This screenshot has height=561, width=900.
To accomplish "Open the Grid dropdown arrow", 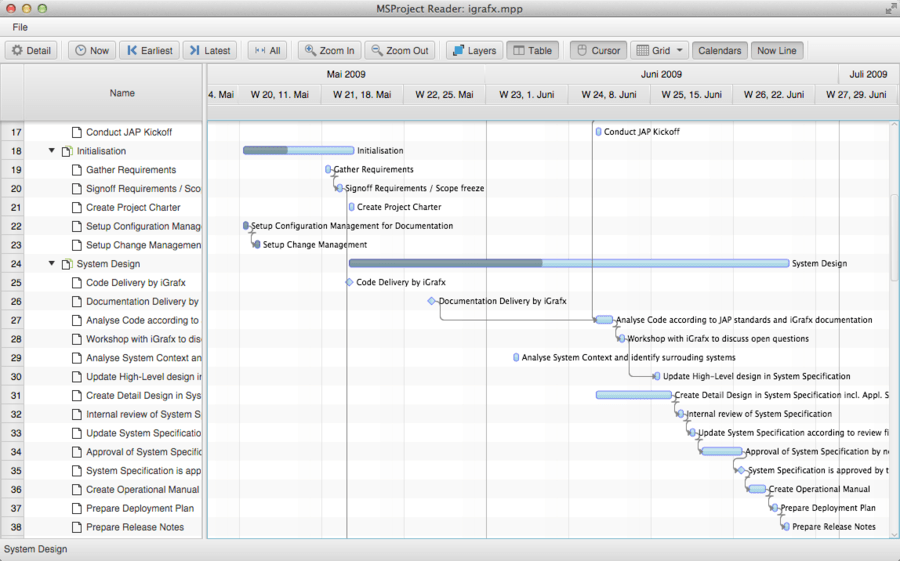I will tap(681, 50).
